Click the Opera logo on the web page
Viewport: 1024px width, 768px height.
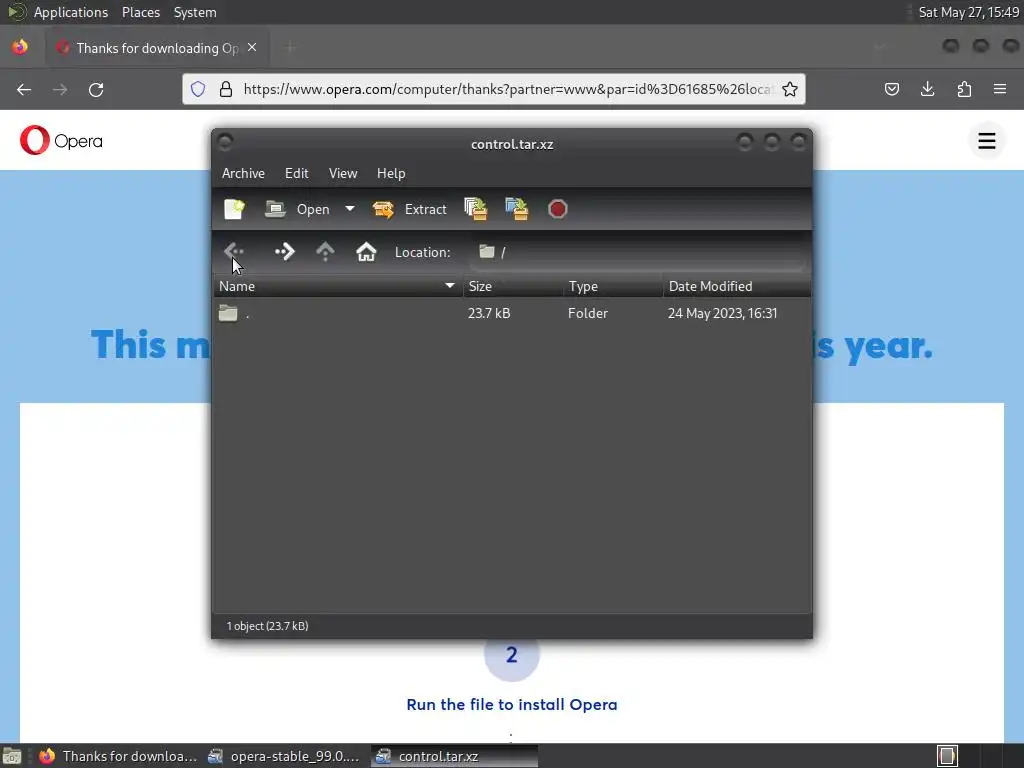tap(61, 140)
